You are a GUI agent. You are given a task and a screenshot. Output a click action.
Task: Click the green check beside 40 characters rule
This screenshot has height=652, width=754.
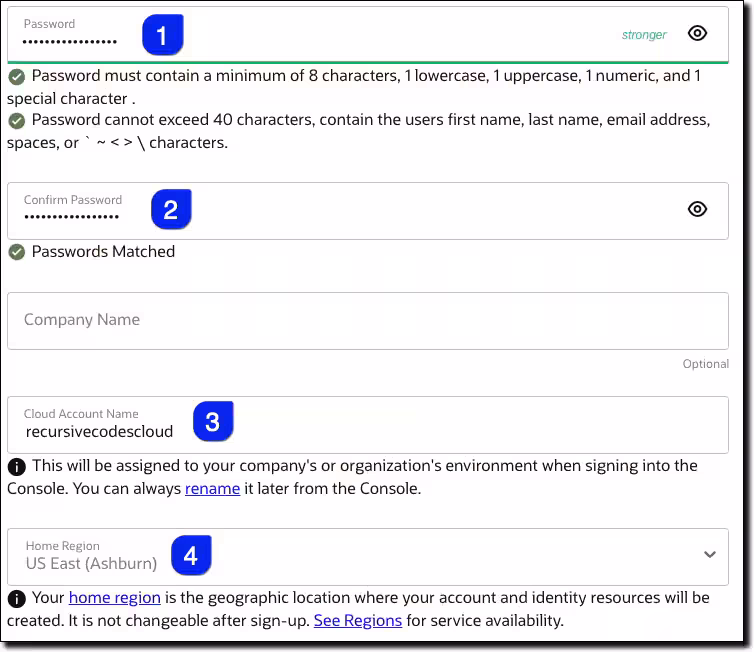tap(17, 121)
